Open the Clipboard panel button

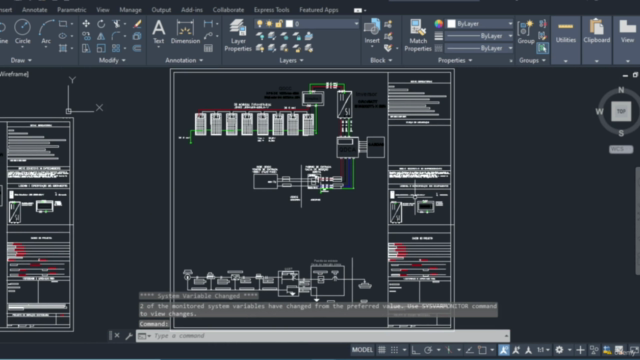tap(597, 40)
